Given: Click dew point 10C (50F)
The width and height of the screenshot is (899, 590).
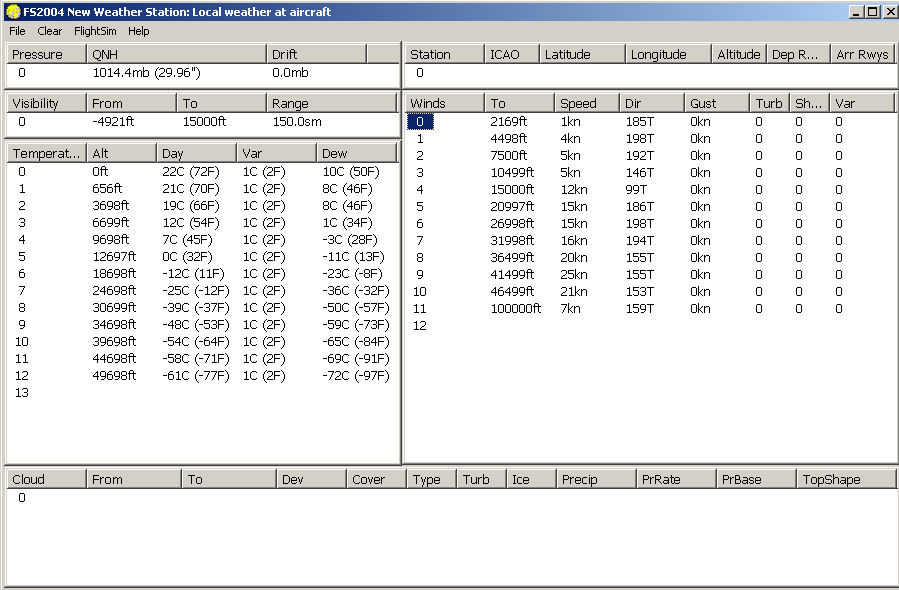Looking at the screenshot, I should [350, 171].
